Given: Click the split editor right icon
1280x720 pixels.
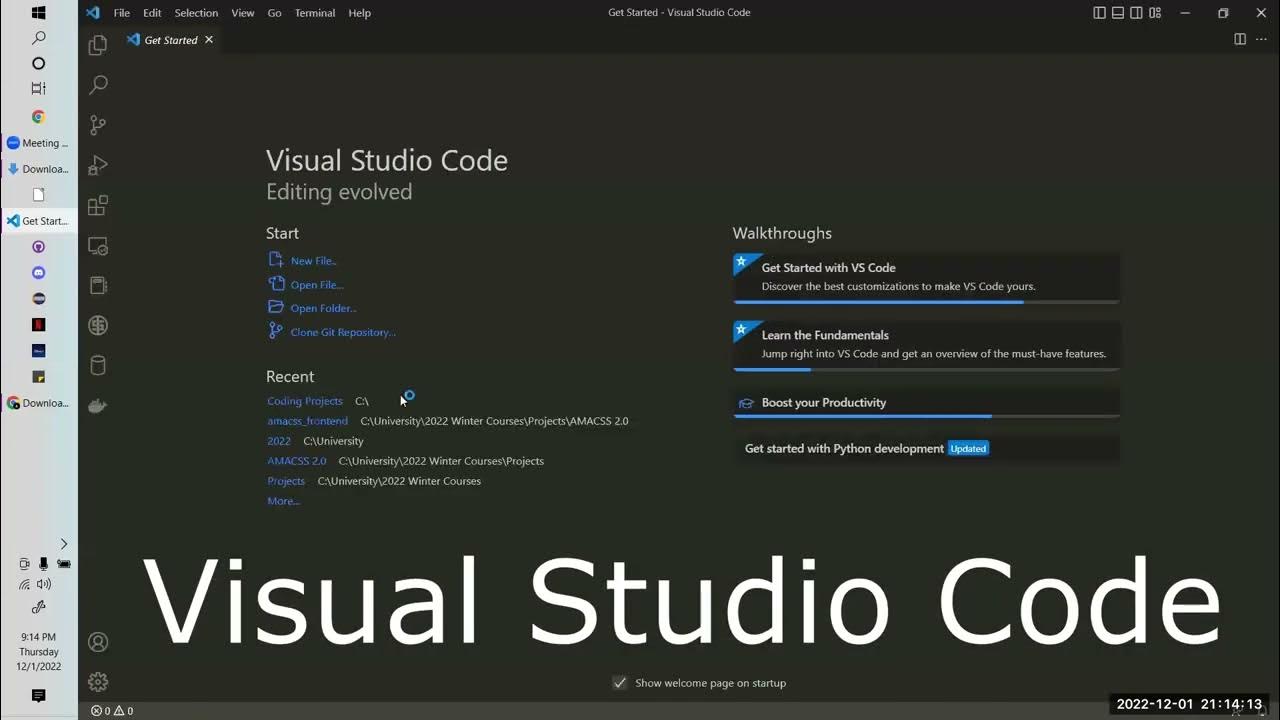Looking at the screenshot, I should [1240, 39].
